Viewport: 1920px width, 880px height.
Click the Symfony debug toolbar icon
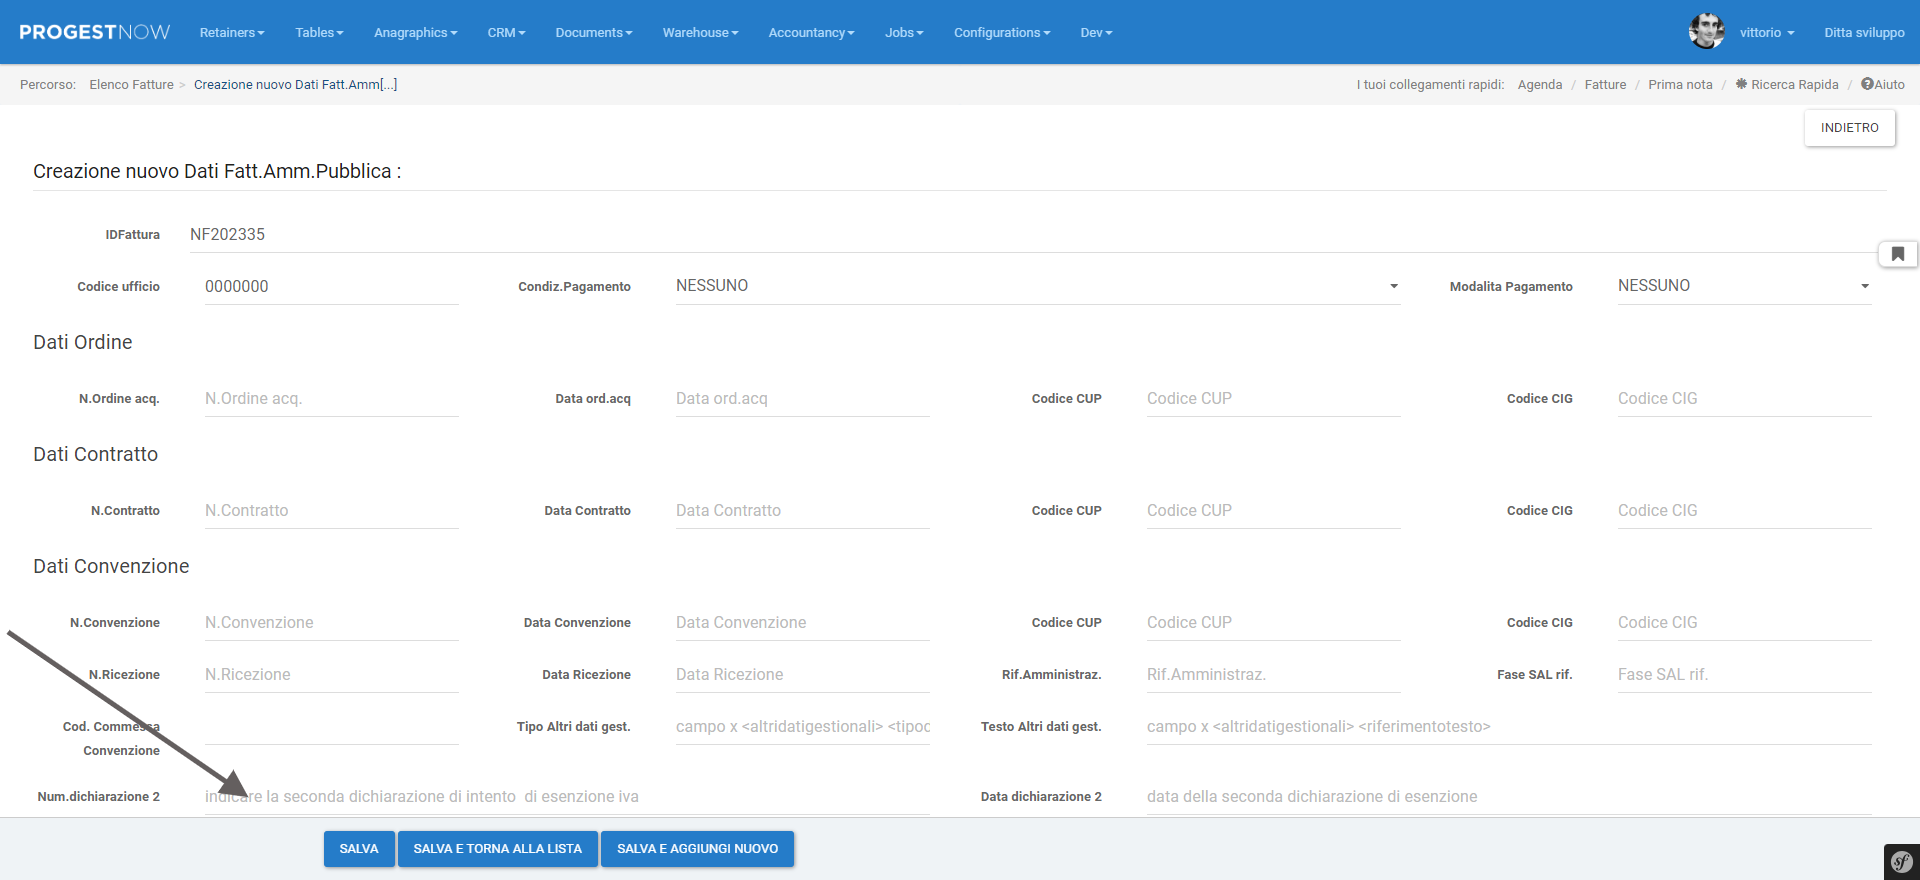pos(1901,862)
